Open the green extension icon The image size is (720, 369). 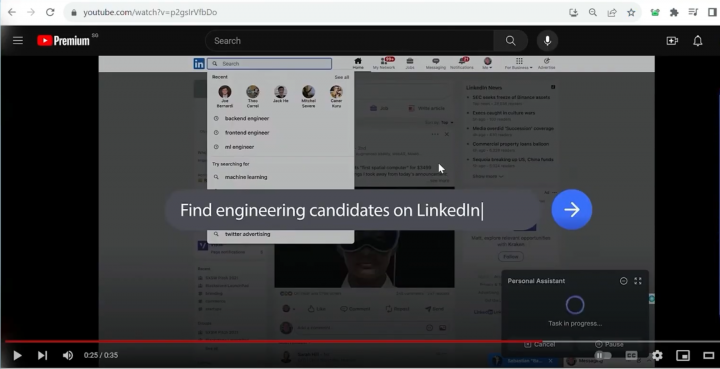[x=655, y=12]
